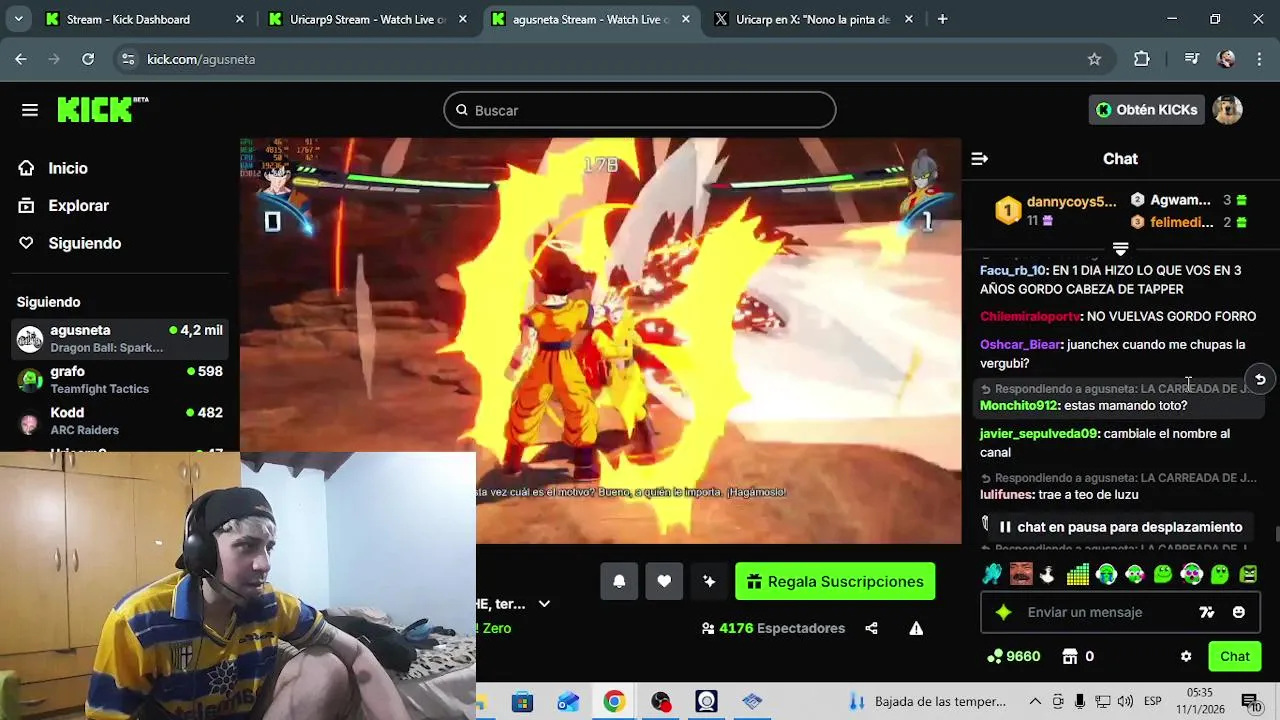
Task: Click the reply arrow beside the Oshcar_Biear message
Action: point(1260,379)
